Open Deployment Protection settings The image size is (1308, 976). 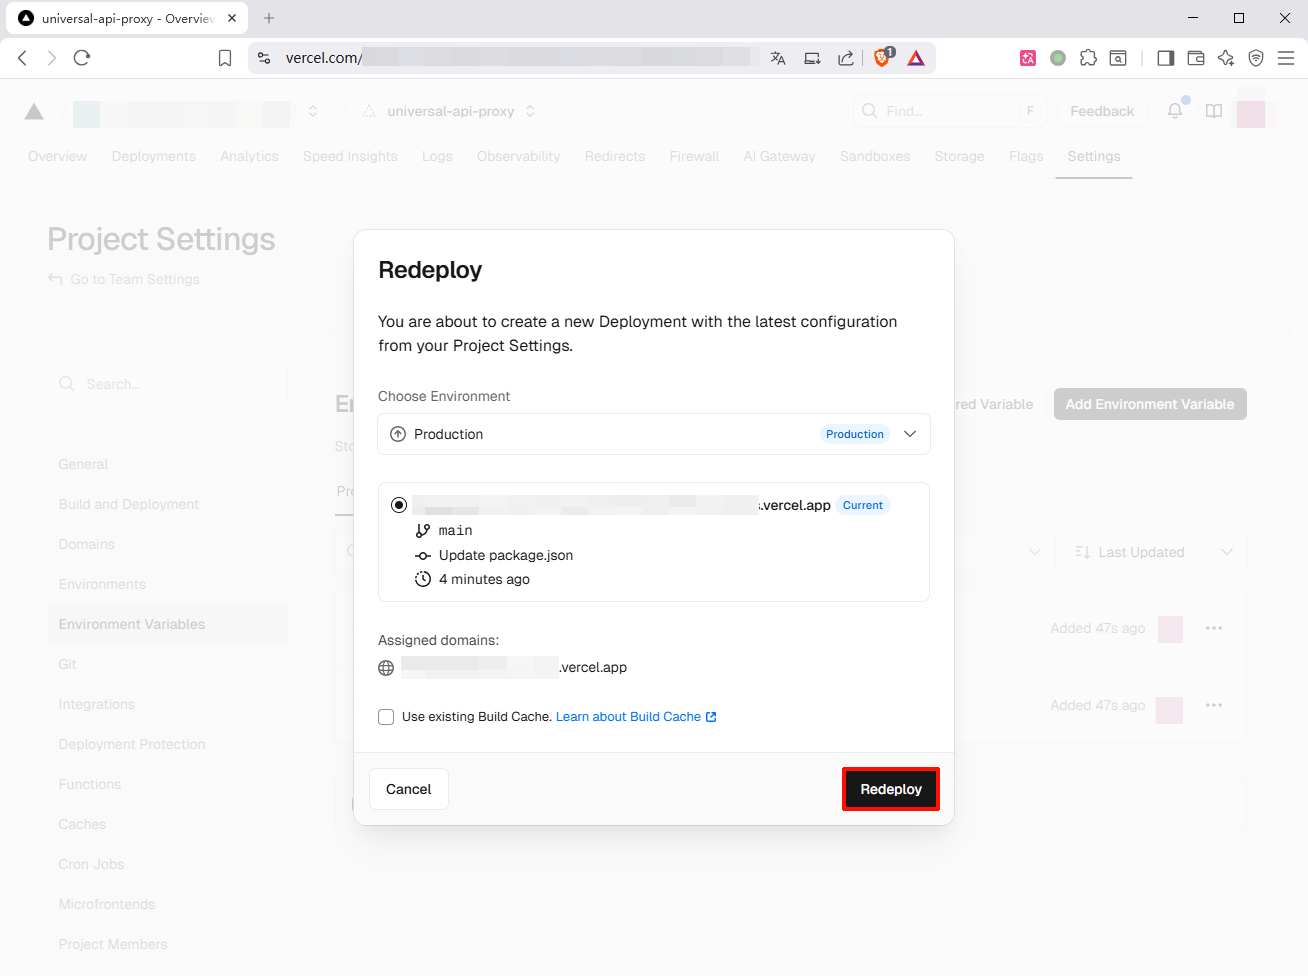click(x=132, y=744)
